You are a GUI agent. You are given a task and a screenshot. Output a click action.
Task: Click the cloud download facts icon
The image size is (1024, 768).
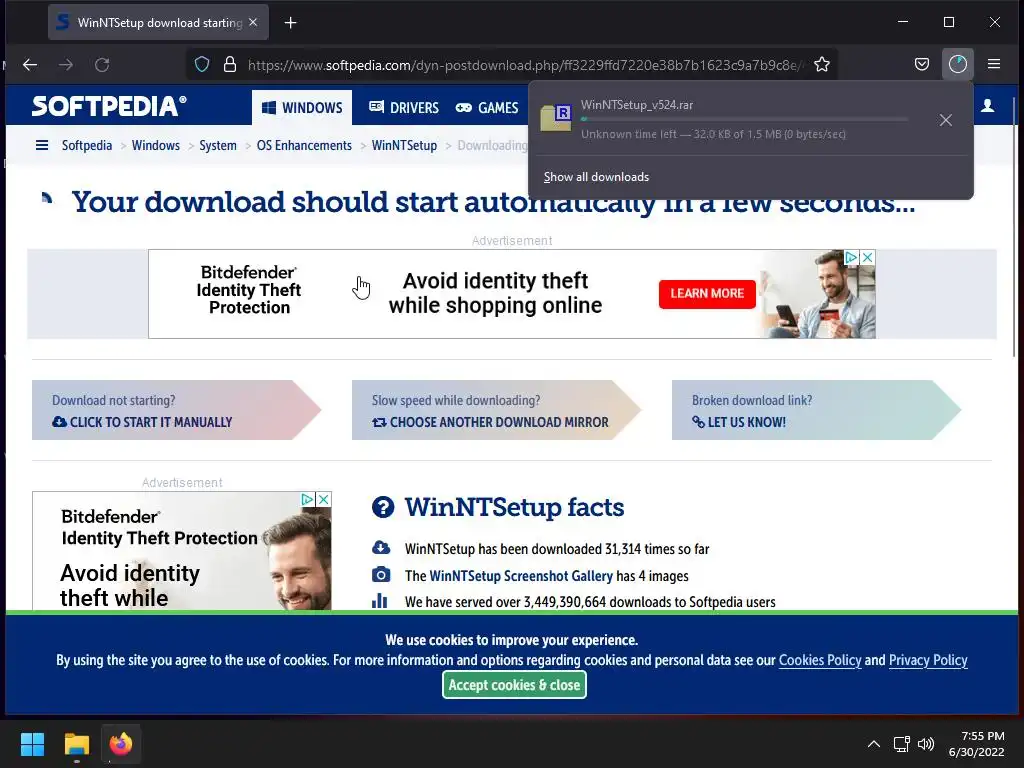(x=381, y=548)
